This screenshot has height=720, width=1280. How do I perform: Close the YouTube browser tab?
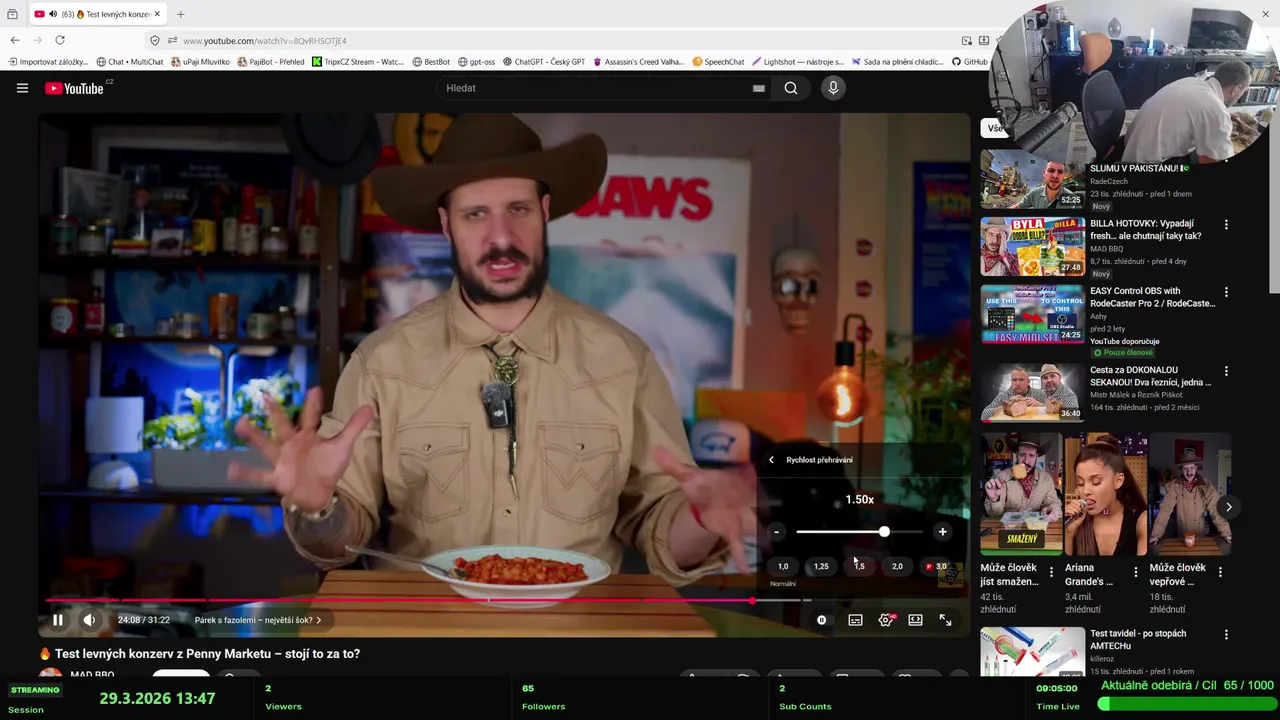coord(157,14)
